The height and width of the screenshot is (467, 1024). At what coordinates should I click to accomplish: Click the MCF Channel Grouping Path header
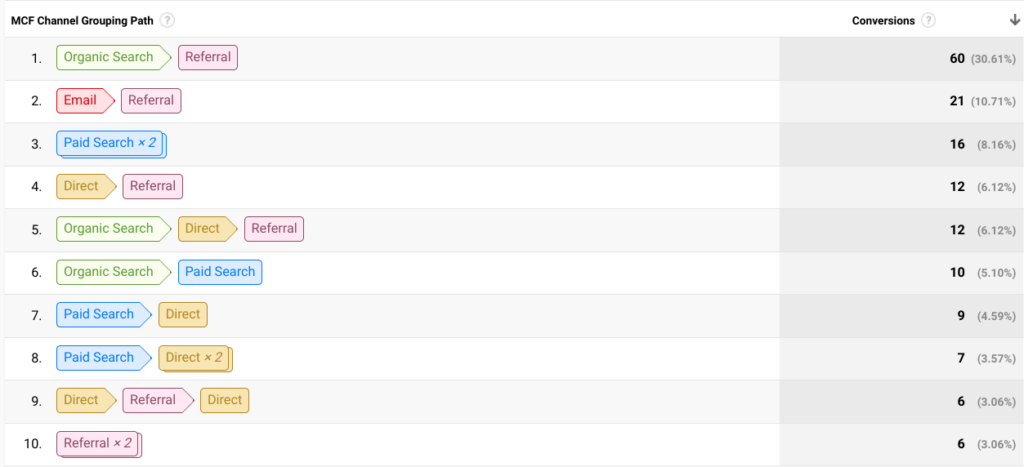click(x=82, y=20)
